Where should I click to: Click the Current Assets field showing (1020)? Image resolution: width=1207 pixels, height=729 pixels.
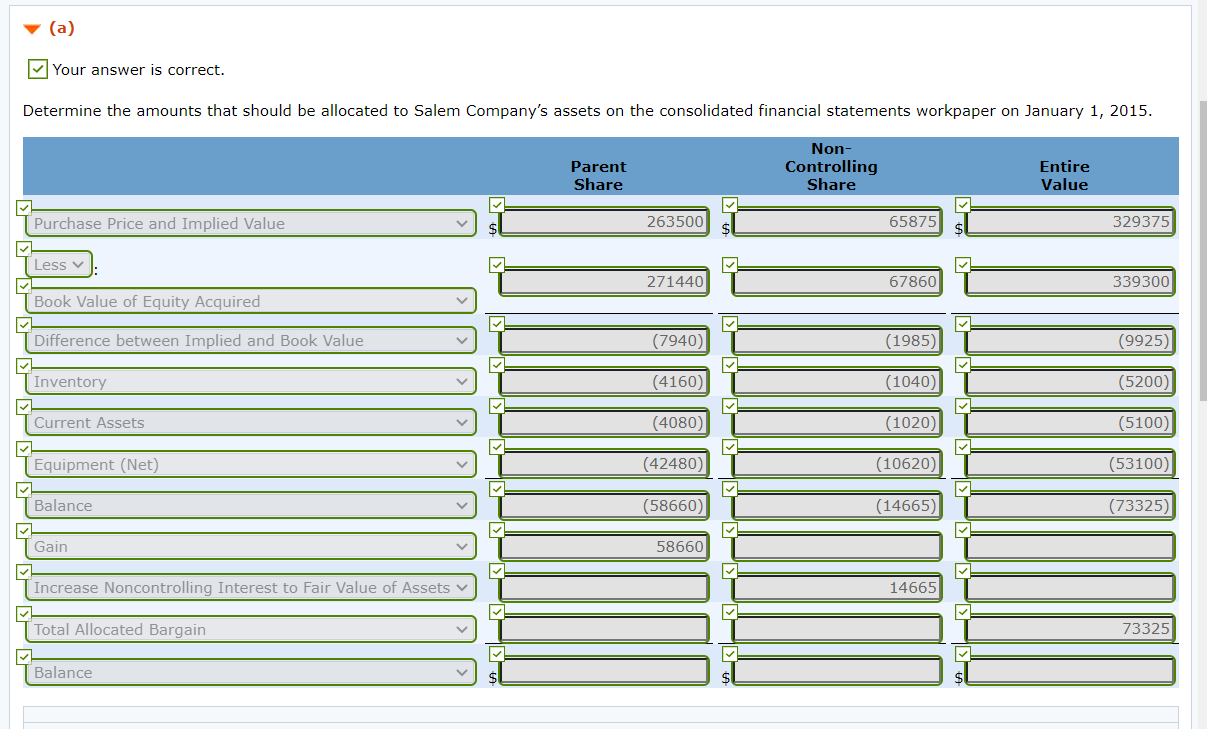pos(837,422)
